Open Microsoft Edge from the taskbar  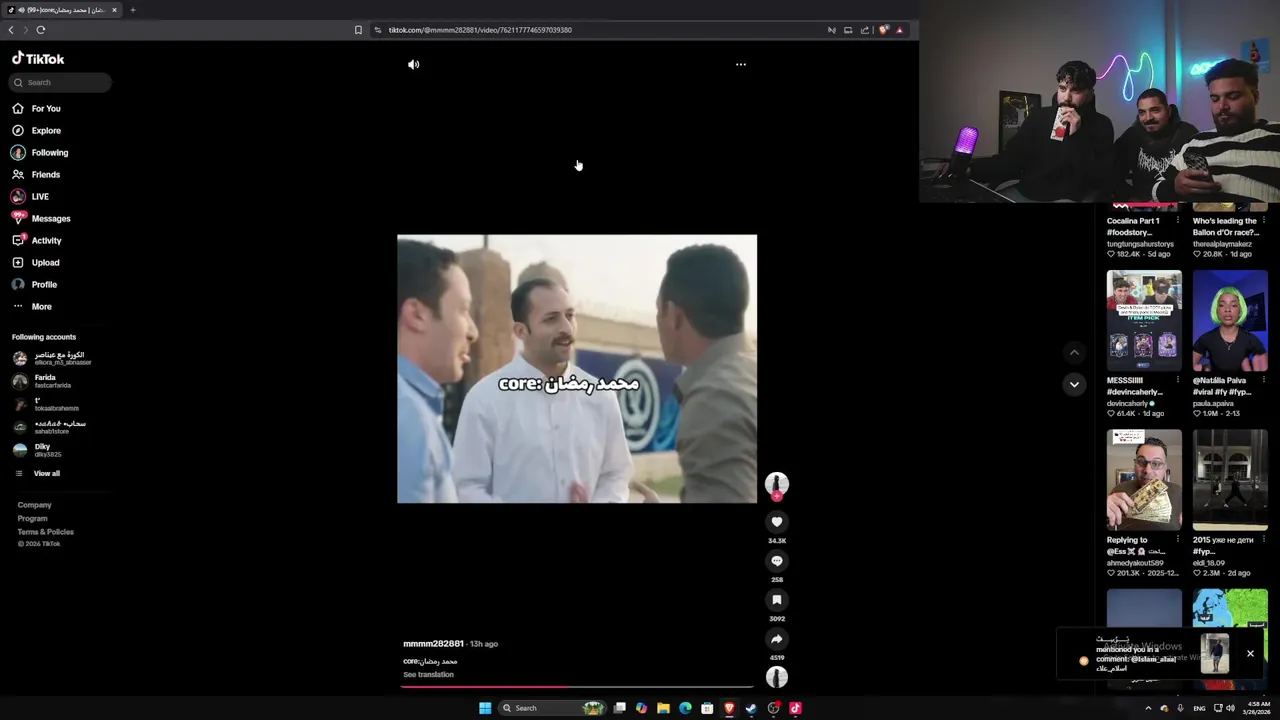[x=685, y=708]
